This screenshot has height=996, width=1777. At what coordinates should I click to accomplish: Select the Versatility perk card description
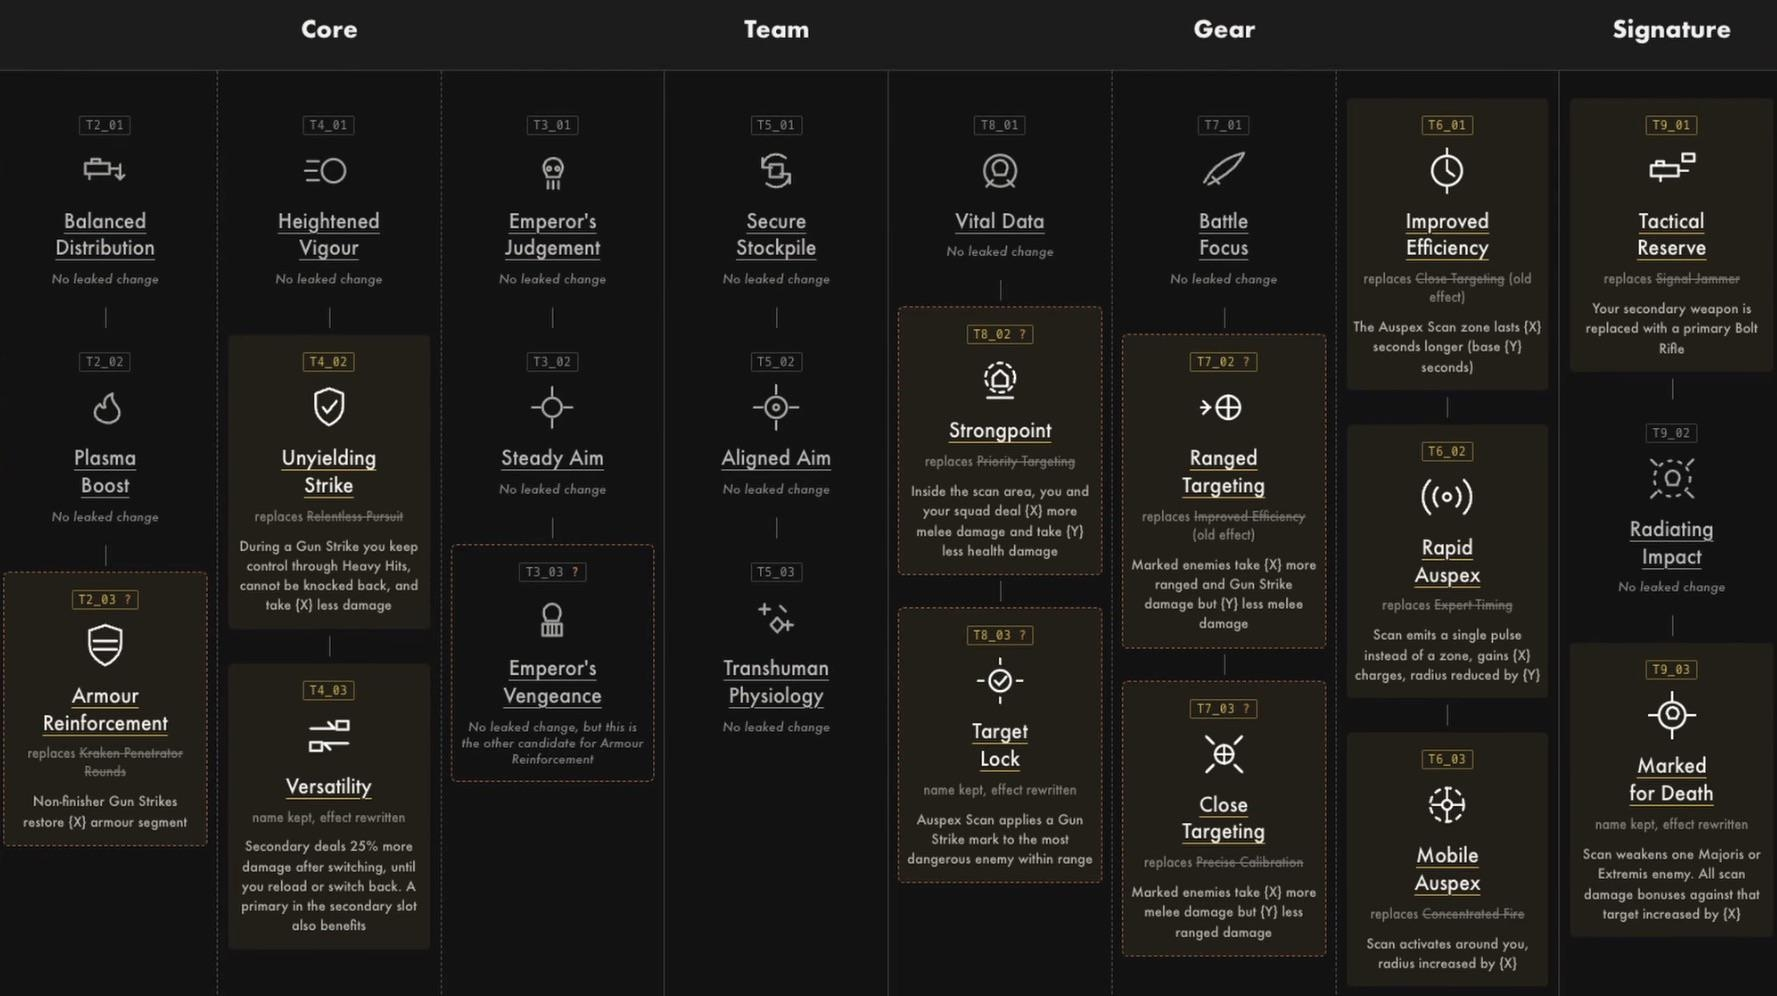coord(329,886)
